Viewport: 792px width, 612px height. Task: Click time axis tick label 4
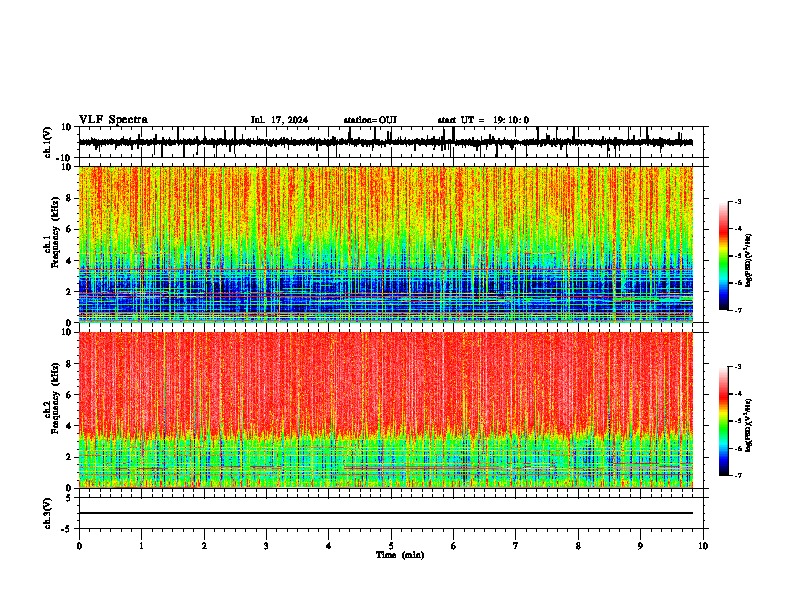329,546
